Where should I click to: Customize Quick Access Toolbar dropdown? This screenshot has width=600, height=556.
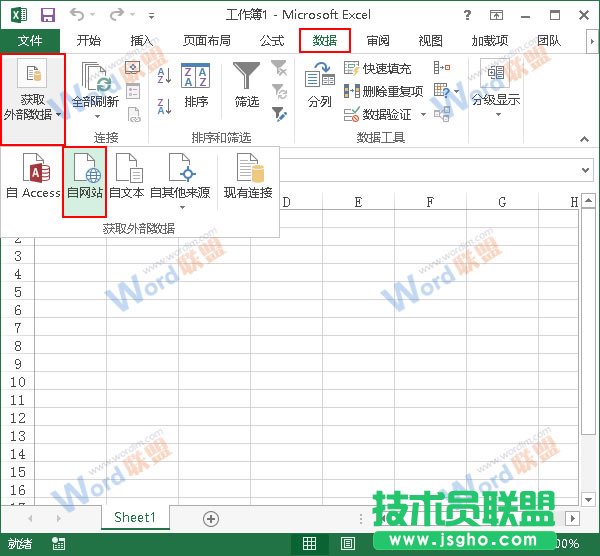click(x=152, y=16)
